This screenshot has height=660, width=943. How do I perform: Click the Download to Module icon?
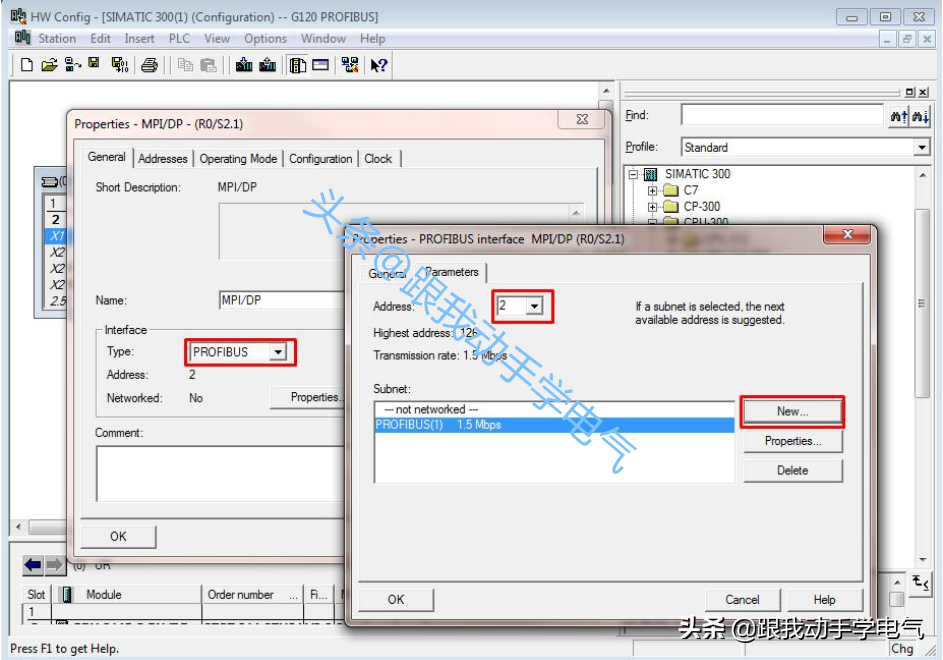[243, 65]
